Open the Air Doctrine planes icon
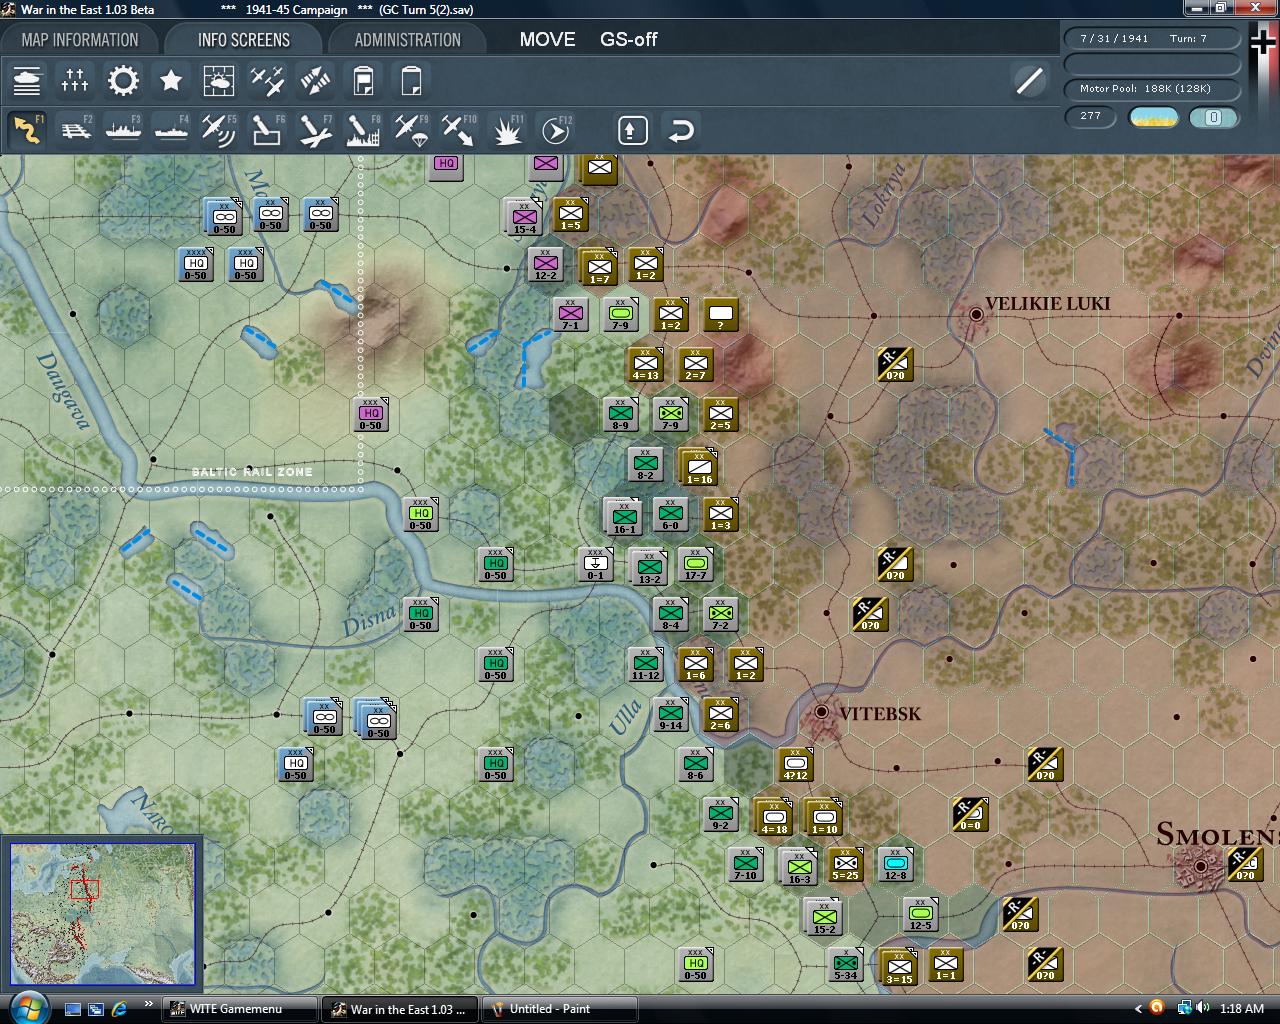Image resolution: width=1280 pixels, height=1024 pixels. 267,81
